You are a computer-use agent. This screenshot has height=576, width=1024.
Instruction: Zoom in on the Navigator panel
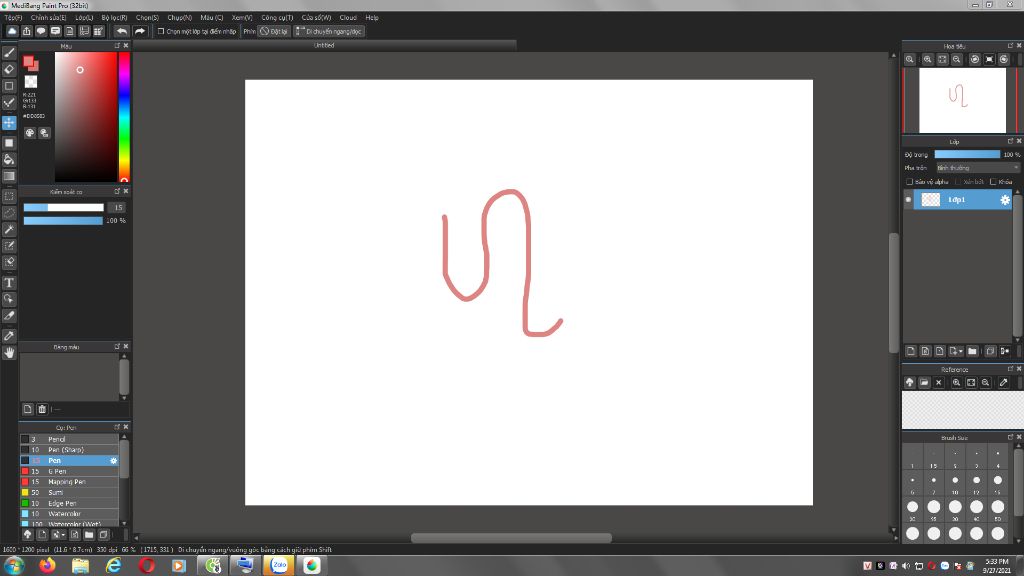pos(927,59)
